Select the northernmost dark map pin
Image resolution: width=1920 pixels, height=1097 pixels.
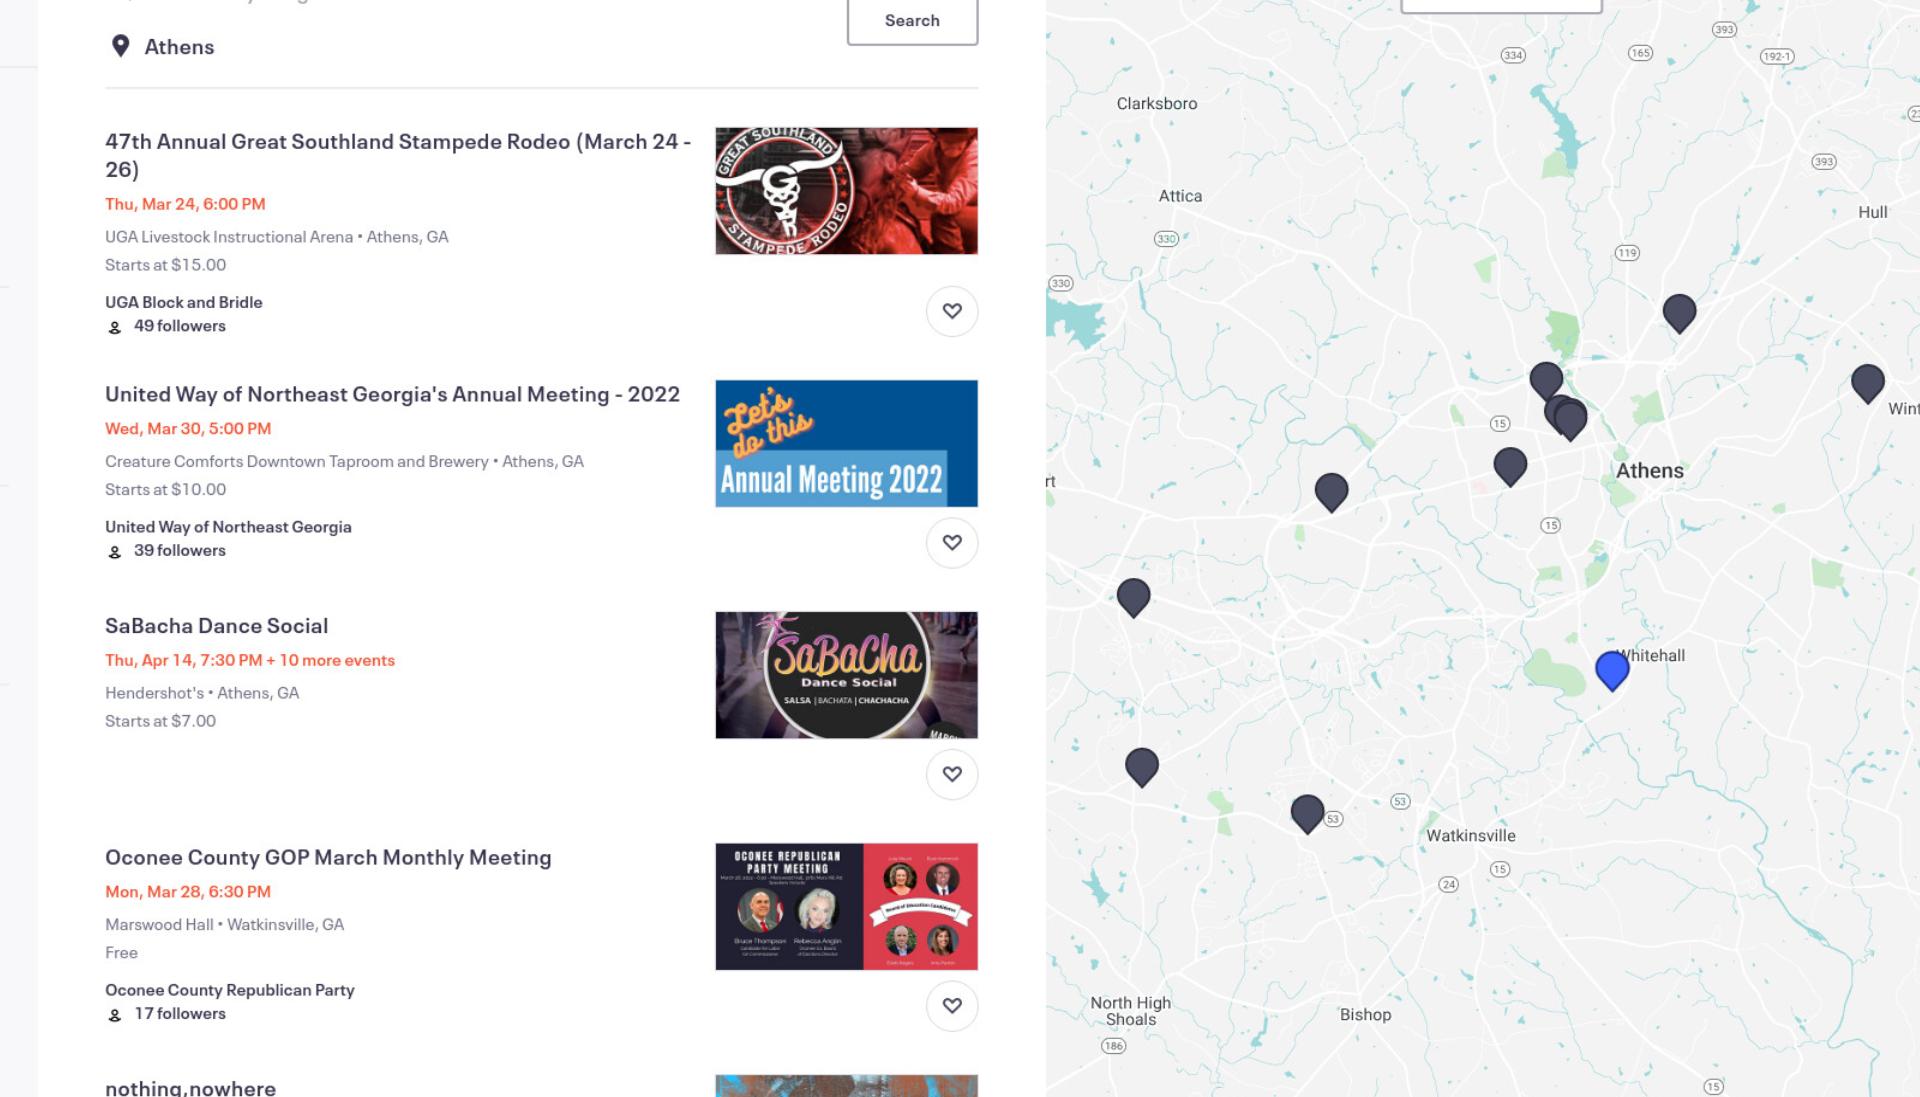click(1679, 313)
